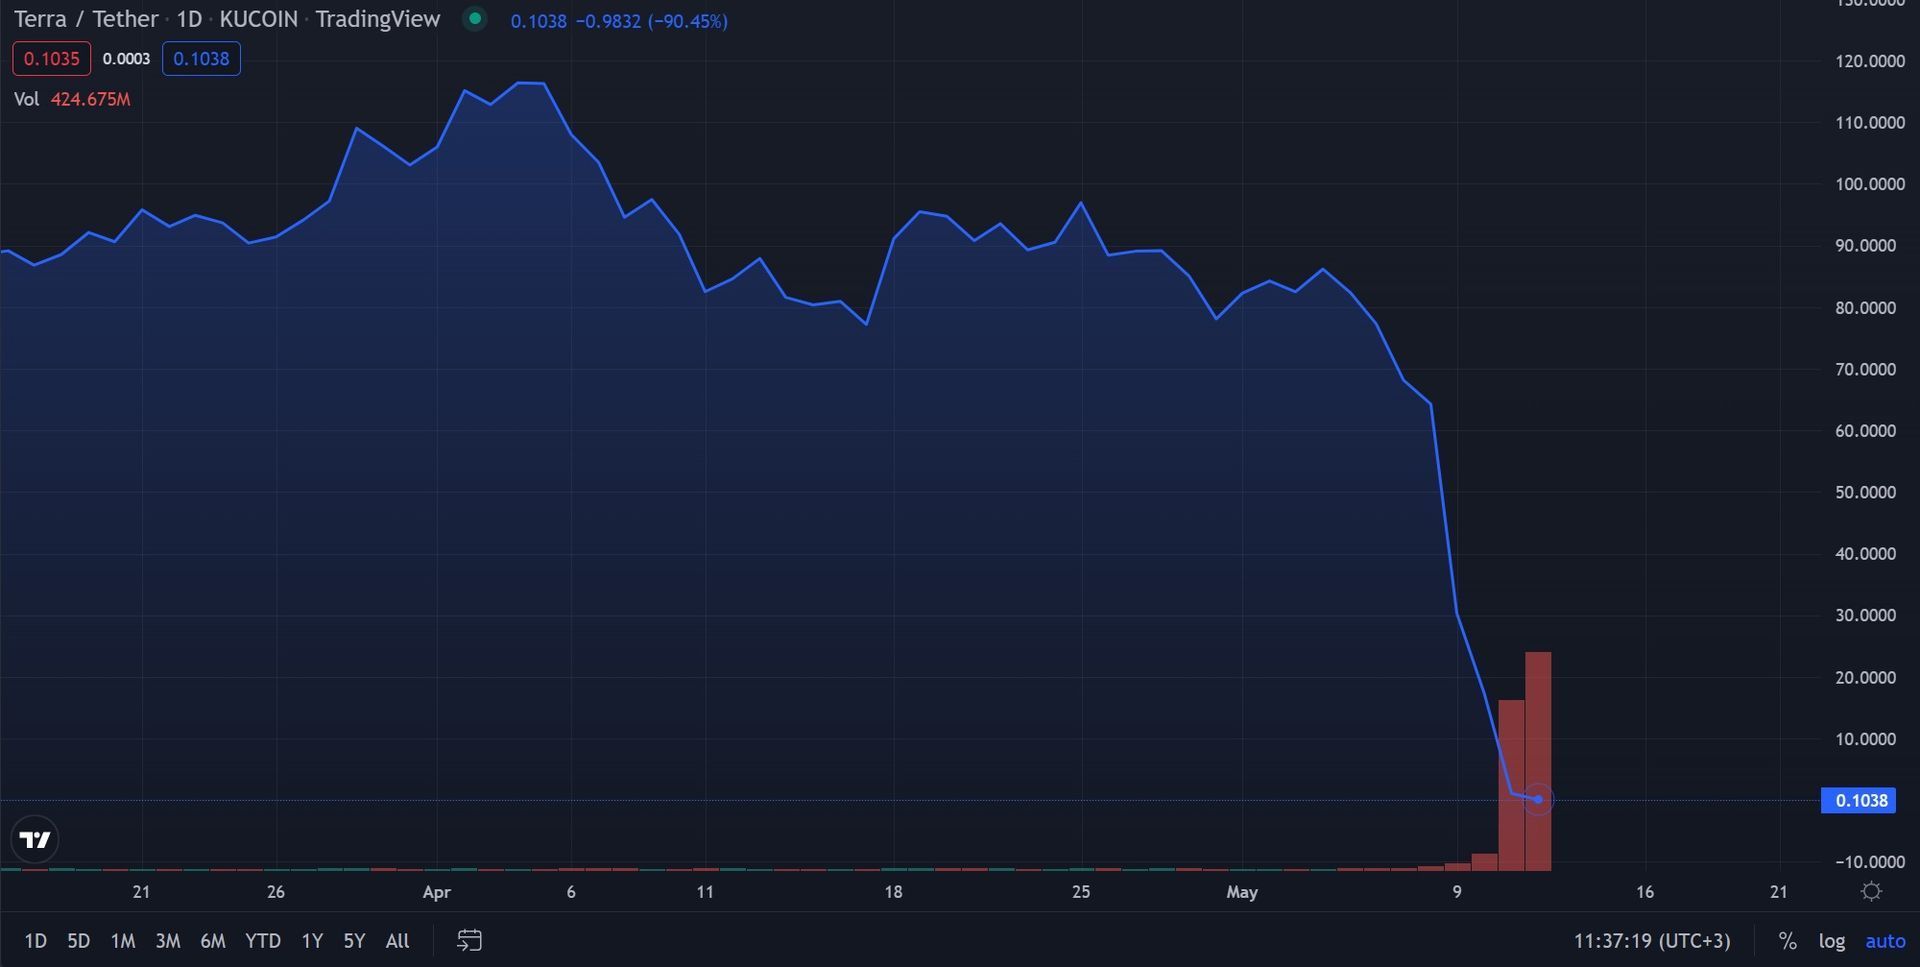Viewport: 1920px width, 967px height.
Task: Click the current price marker circle
Action: (x=1538, y=800)
